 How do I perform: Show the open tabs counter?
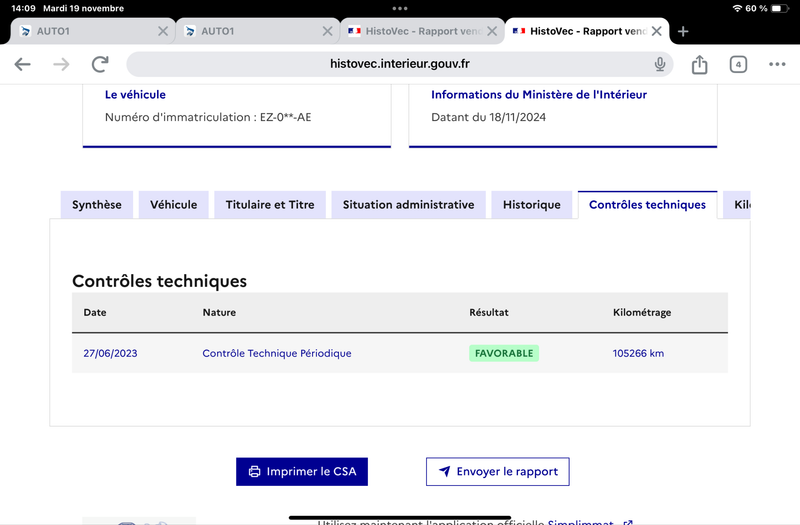[x=738, y=64]
